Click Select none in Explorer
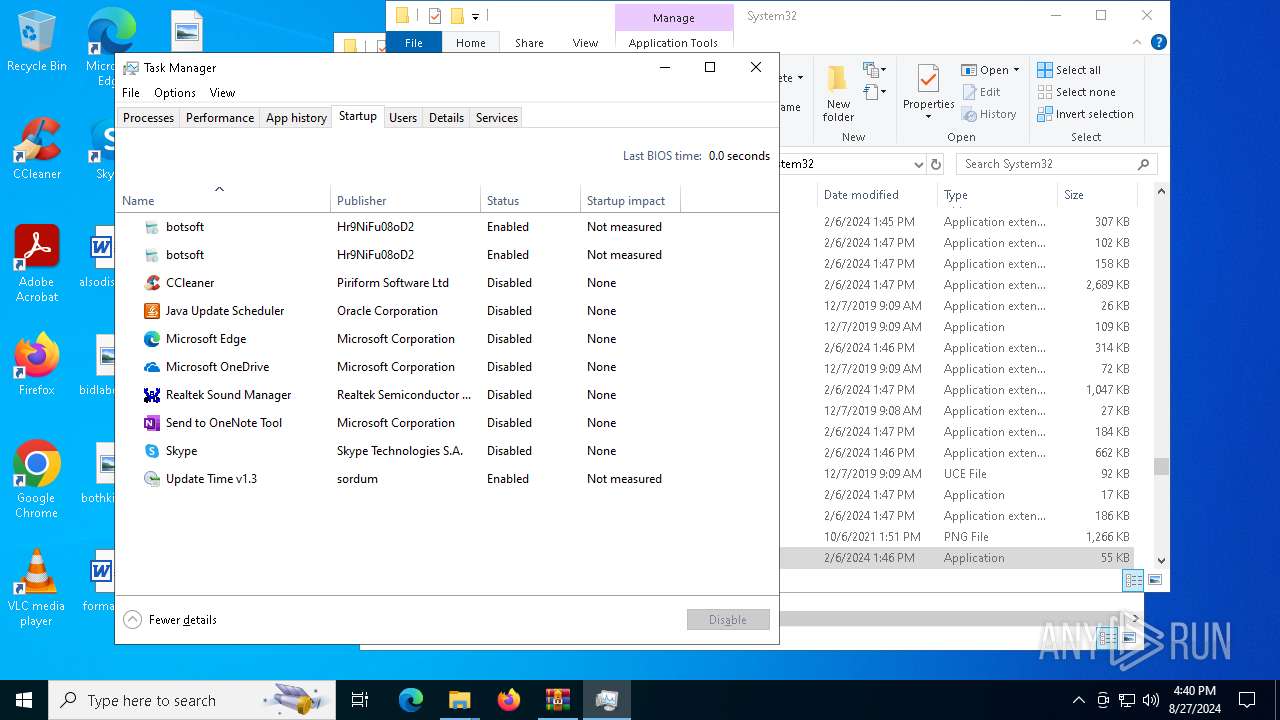This screenshot has height=720, width=1280. pos(1076,92)
